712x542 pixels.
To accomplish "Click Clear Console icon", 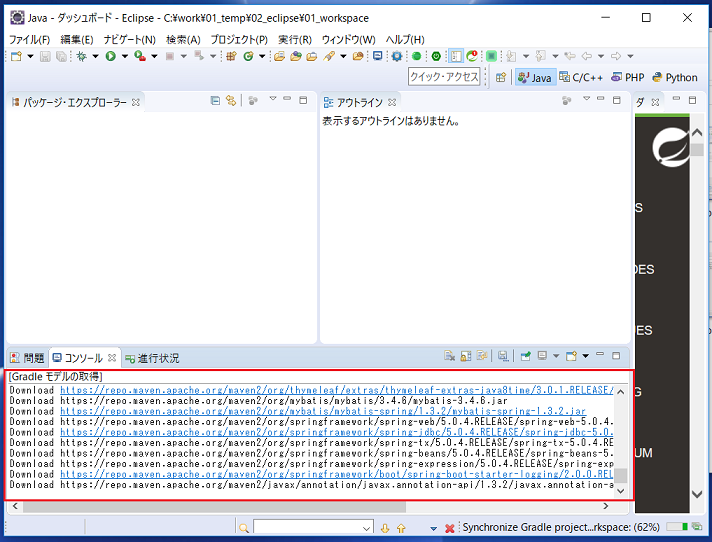I will [x=450, y=356].
